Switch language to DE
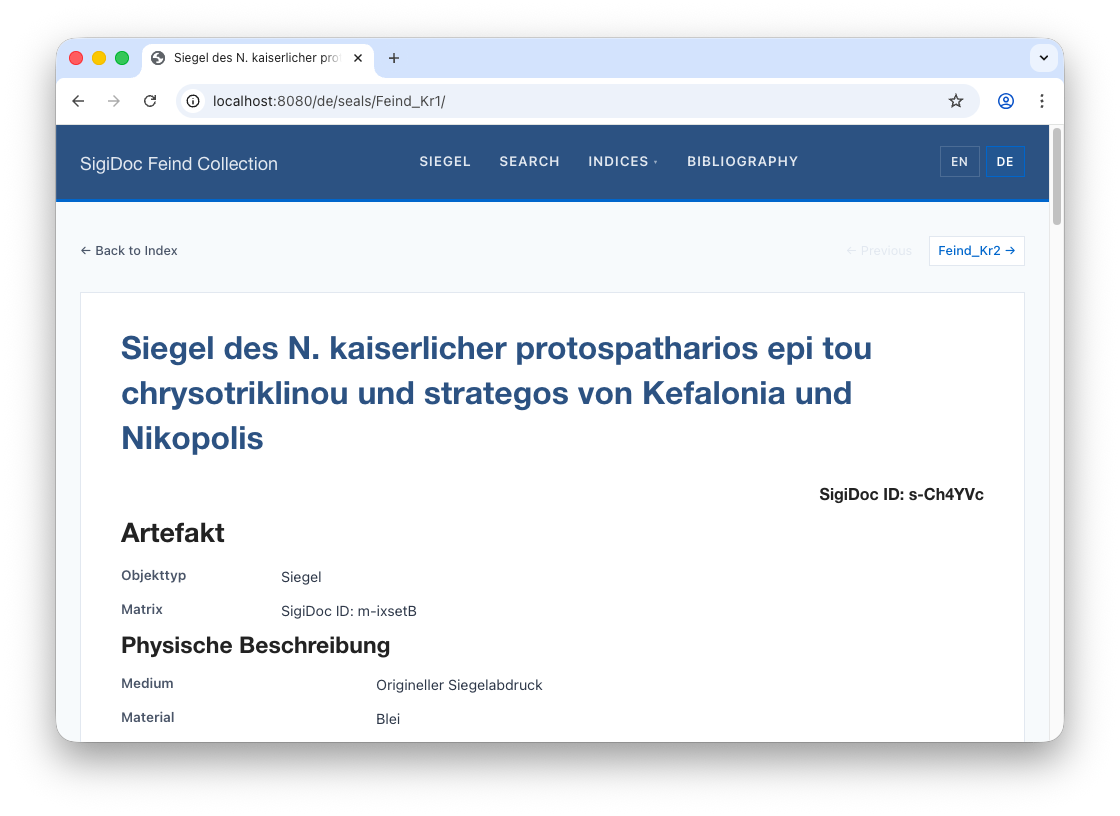This screenshot has width=1120, height=816. tap(1005, 162)
